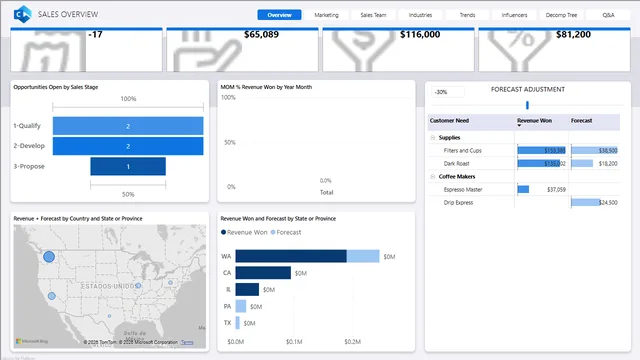Click the MOM % Revenue Won chart title

(x=266, y=87)
